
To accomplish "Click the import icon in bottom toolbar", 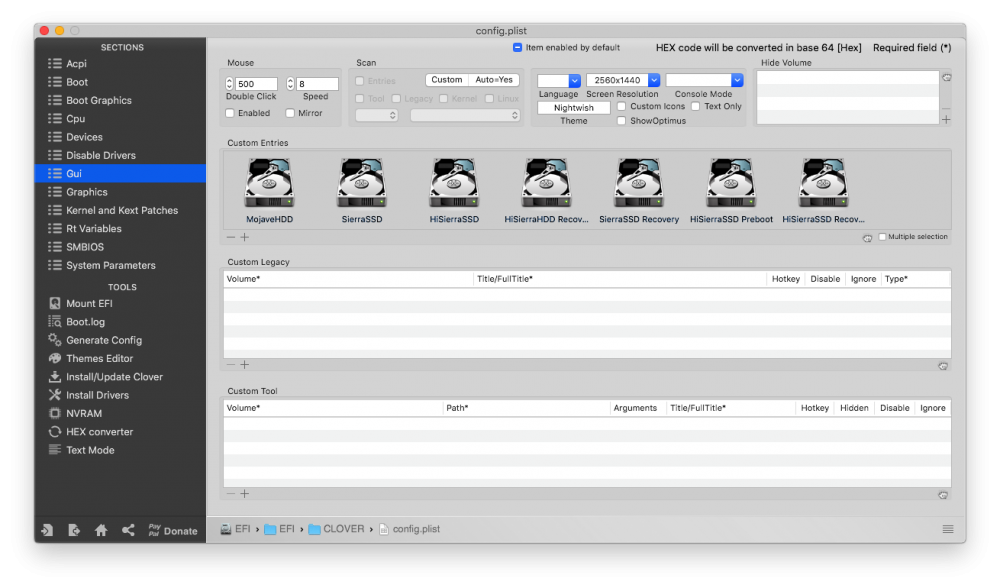I will coord(47,531).
